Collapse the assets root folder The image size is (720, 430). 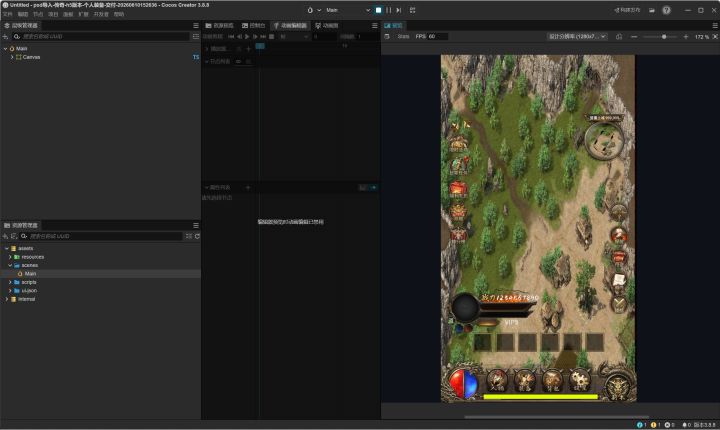7,248
